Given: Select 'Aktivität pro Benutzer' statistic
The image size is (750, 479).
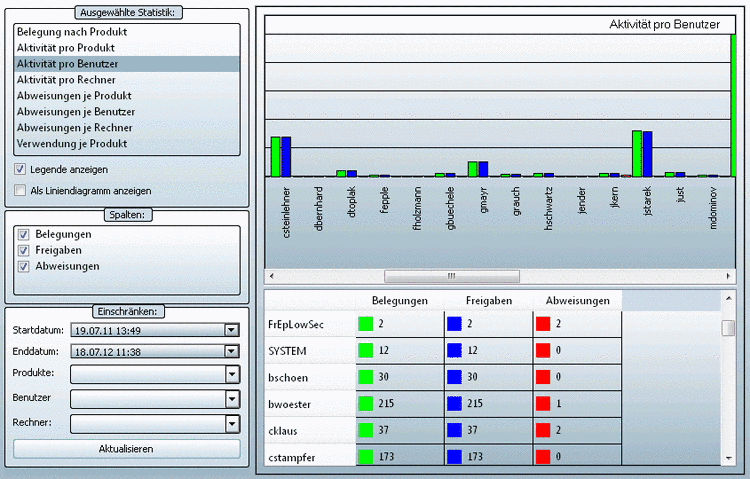Looking at the screenshot, I should [x=127, y=64].
